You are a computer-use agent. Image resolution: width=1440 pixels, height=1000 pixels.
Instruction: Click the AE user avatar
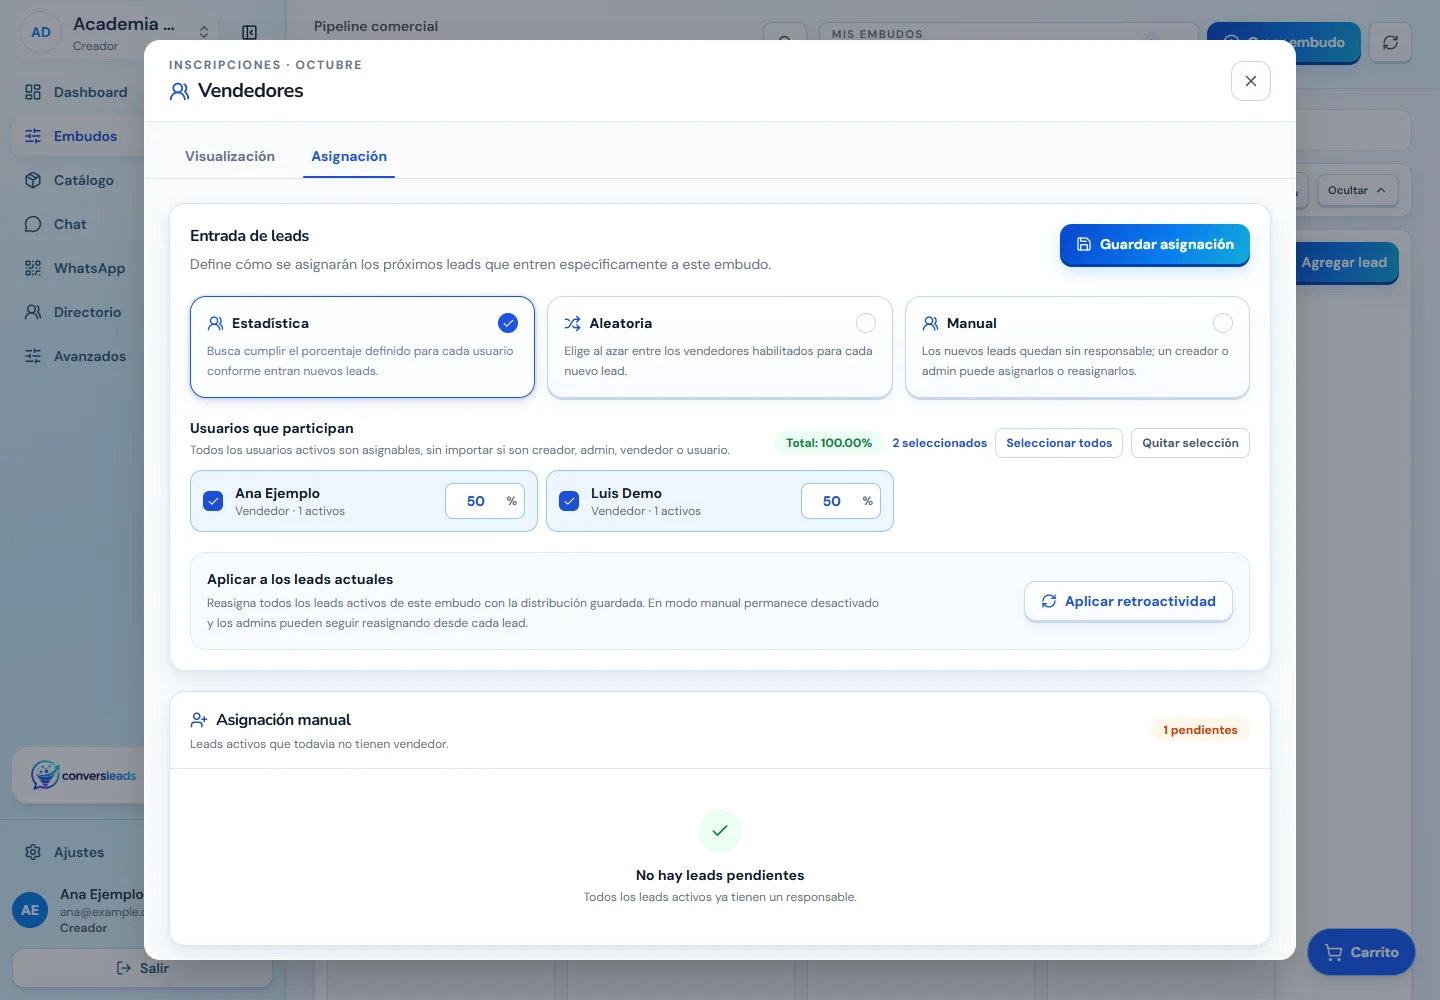[30, 910]
